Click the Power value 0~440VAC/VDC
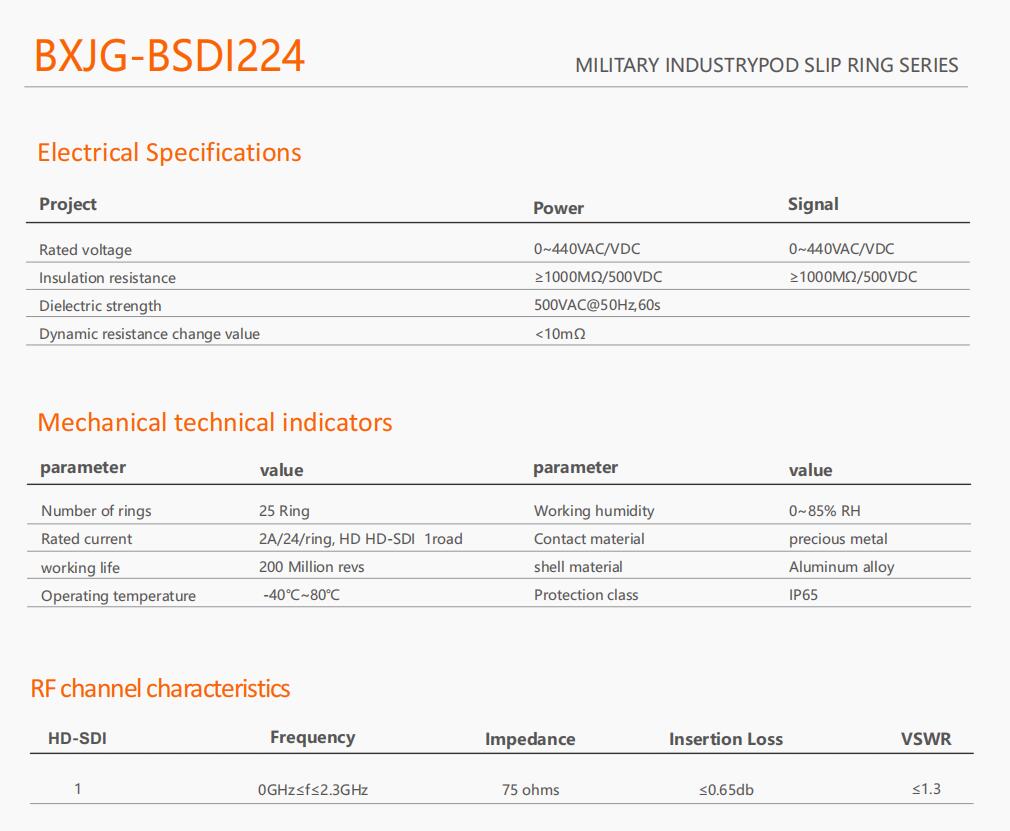 coord(587,249)
